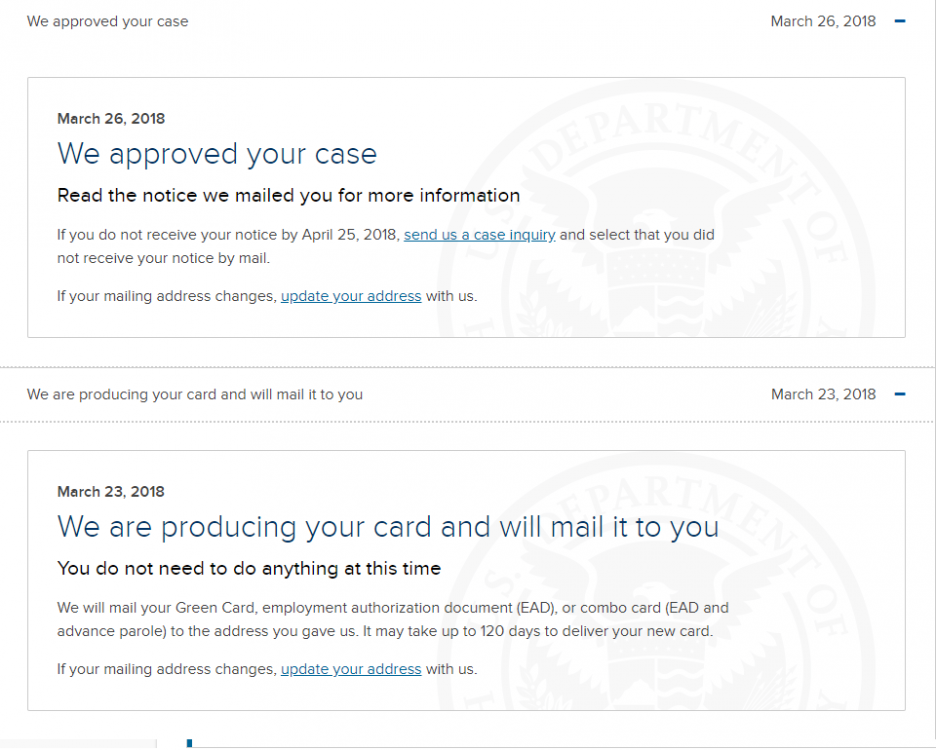936x750 pixels.
Task: Click the bold March 23, 2018 date in card
Action: [111, 492]
